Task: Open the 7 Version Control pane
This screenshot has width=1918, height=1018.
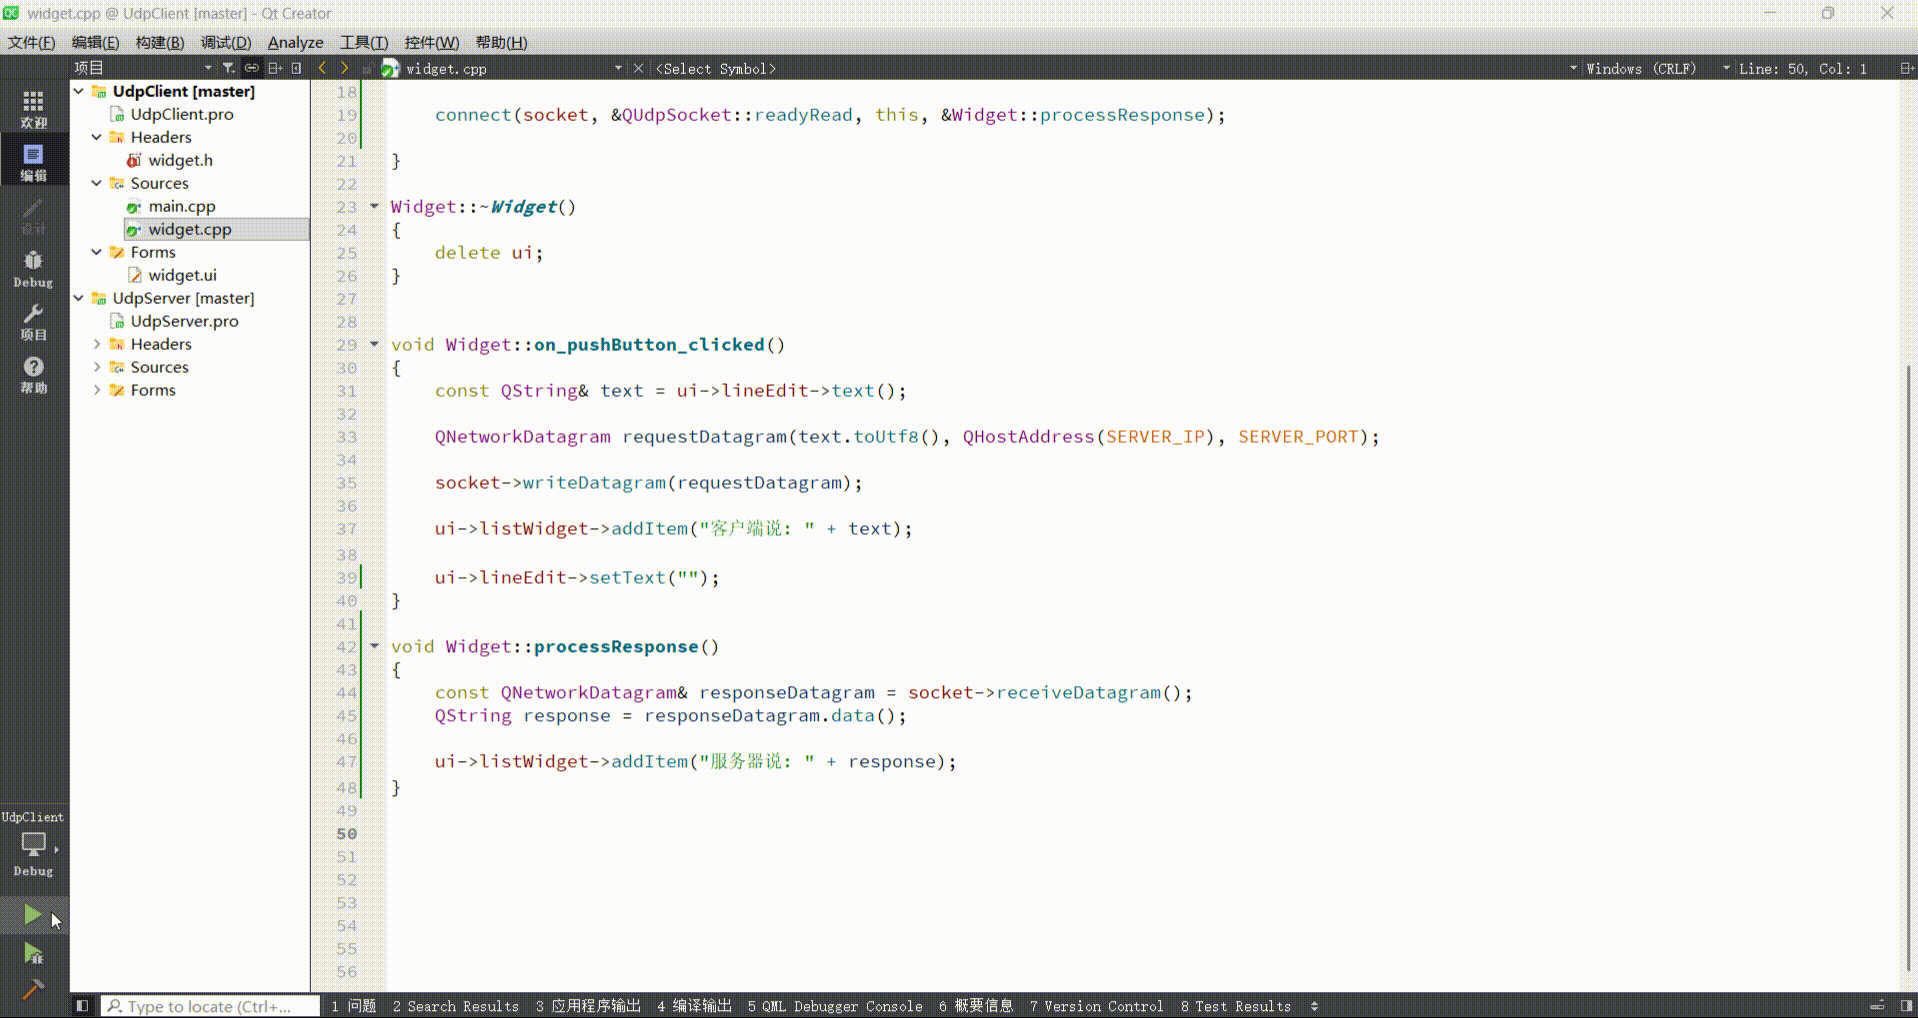Action: click(x=1097, y=1006)
